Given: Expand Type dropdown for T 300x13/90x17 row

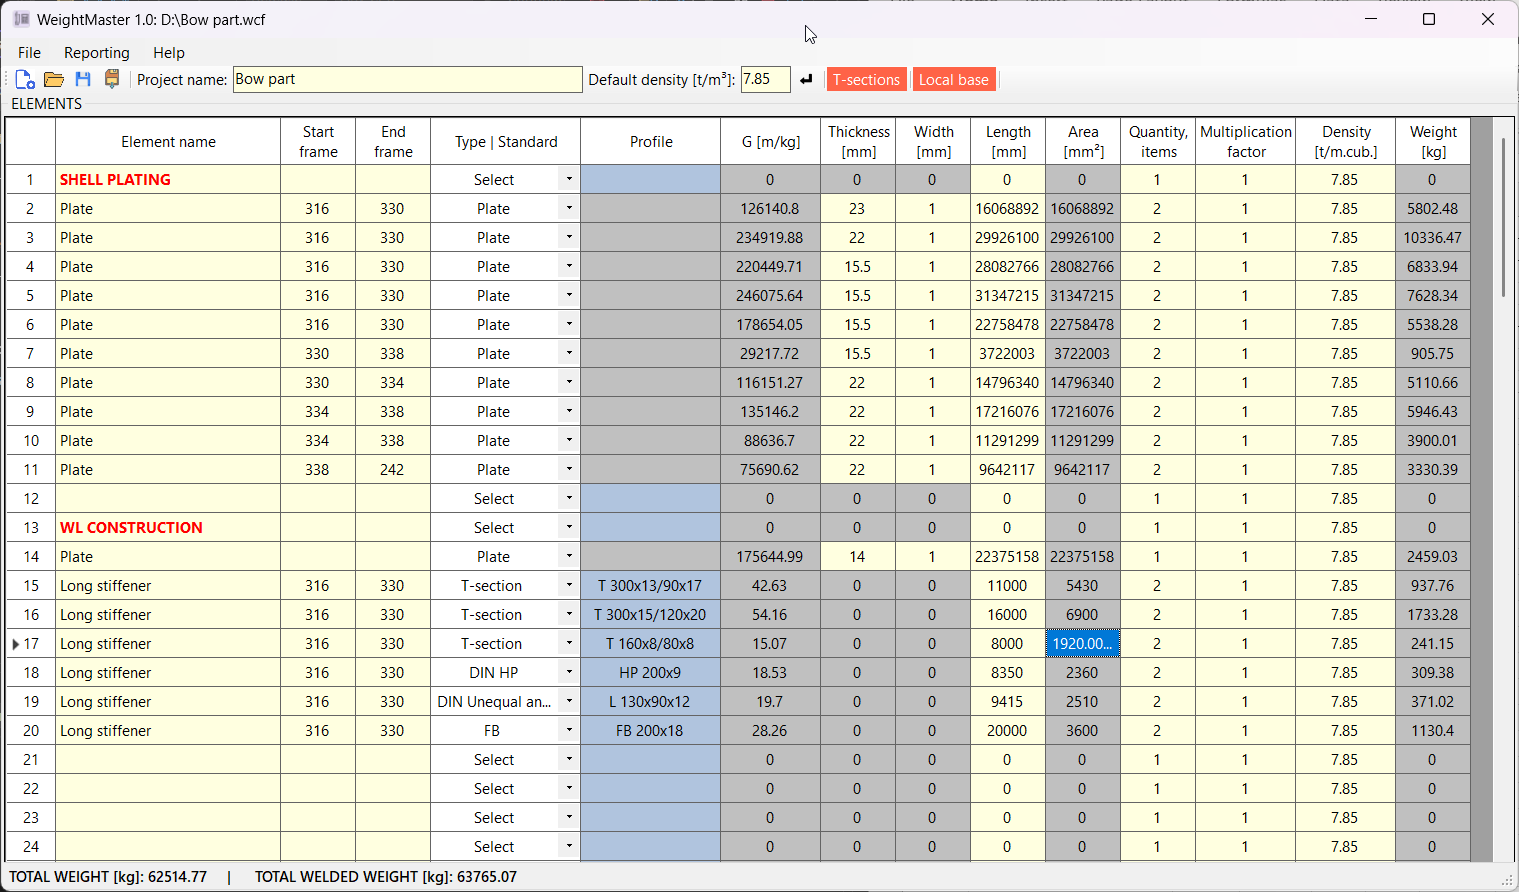Looking at the screenshot, I should [569, 586].
